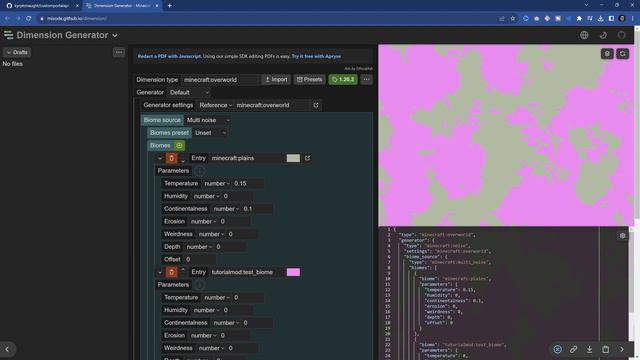Expand the Drafts folder button

(17, 52)
